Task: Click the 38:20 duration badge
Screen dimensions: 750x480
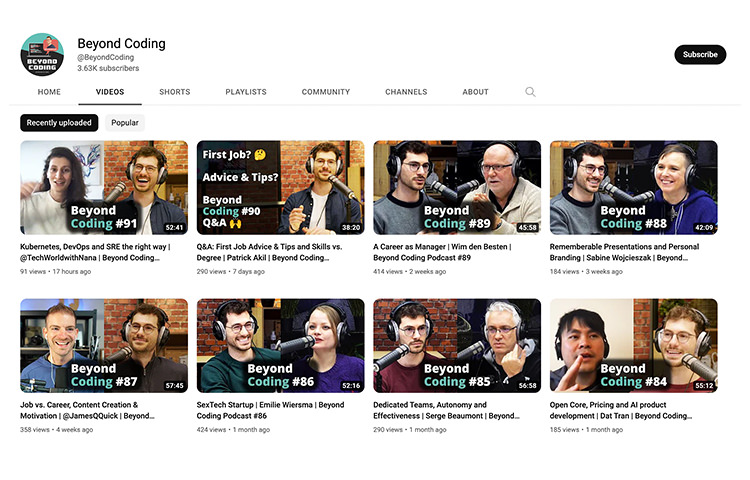Action: click(351, 228)
